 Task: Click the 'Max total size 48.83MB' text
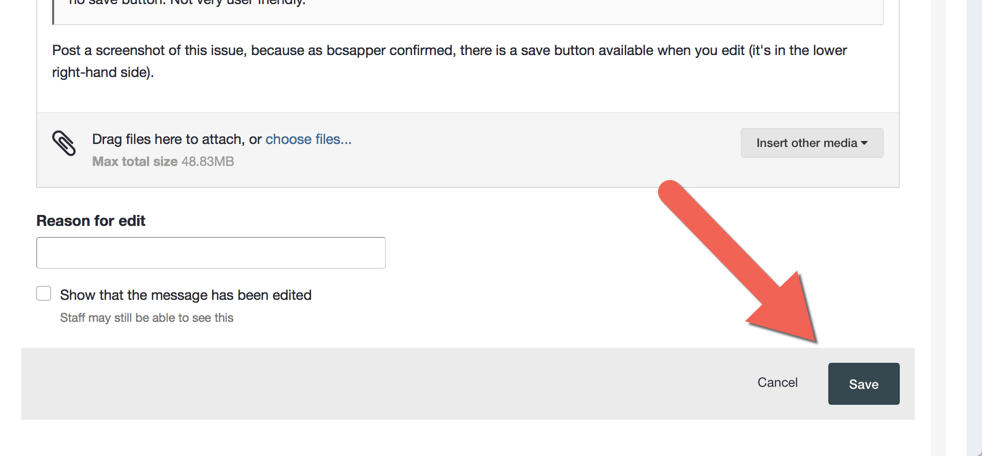pyautogui.click(x=163, y=161)
